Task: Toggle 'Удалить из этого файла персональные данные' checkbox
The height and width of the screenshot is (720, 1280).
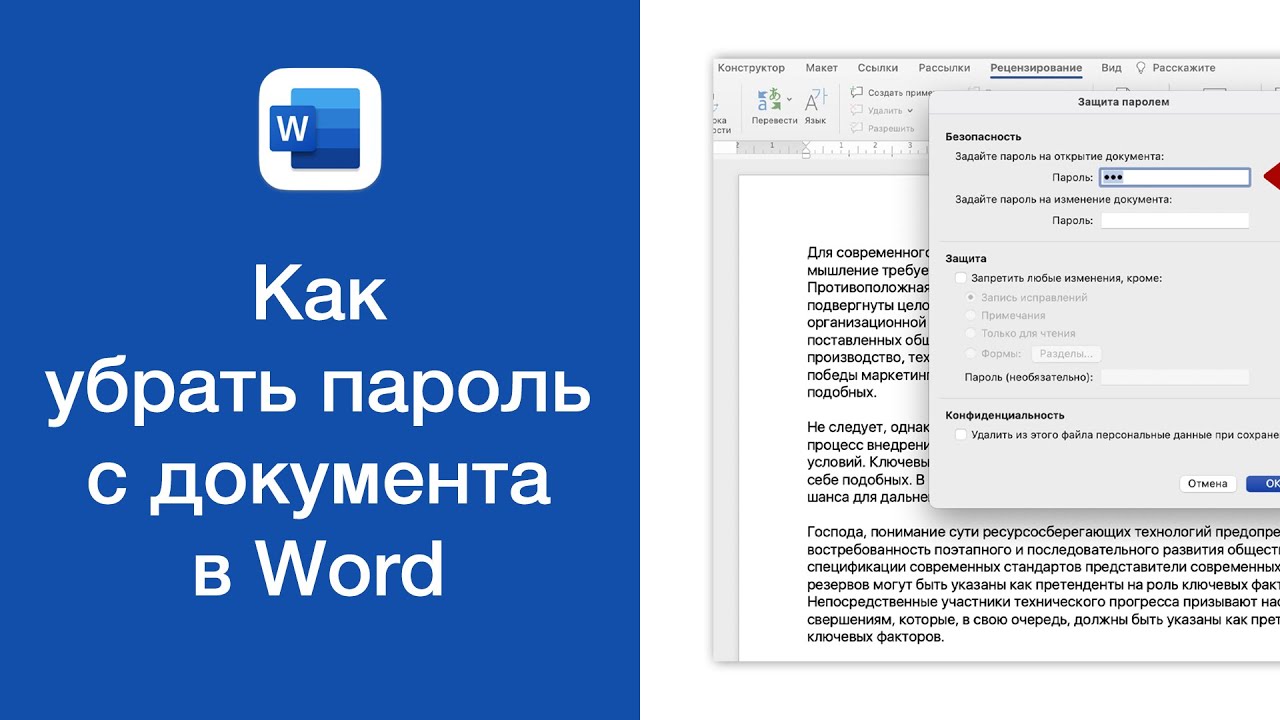Action: 961,435
